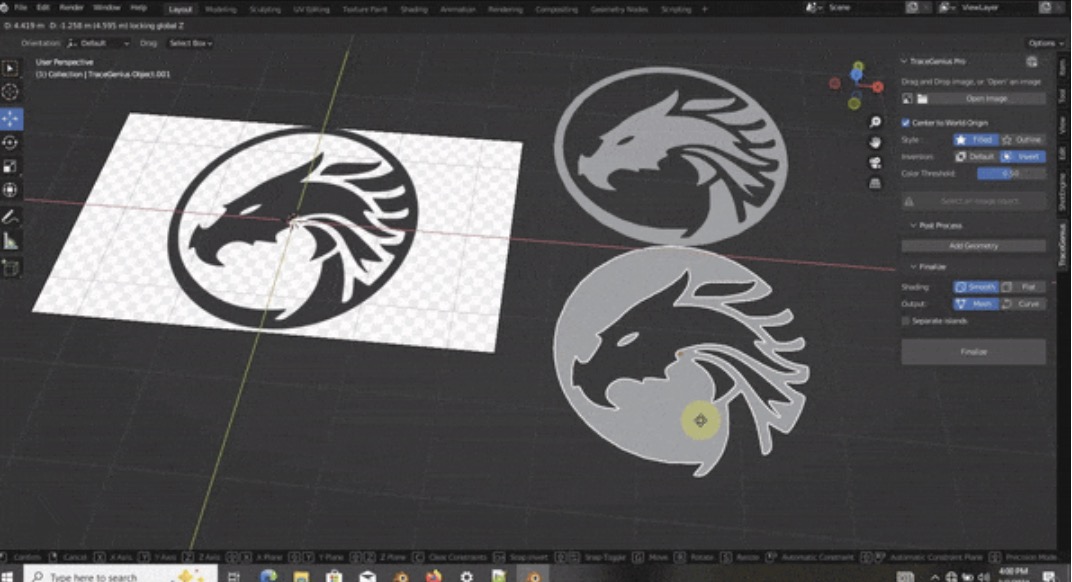The height and width of the screenshot is (582, 1072).
Task: Click the Blender logo in menu bar
Action: [5, 8]
